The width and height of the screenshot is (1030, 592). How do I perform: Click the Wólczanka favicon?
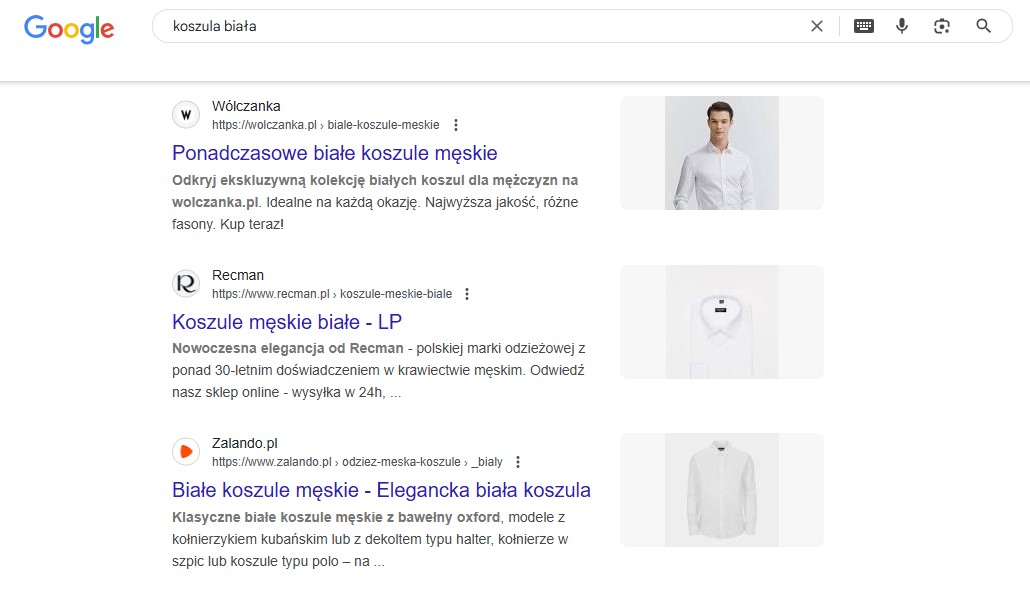point(186,115)
